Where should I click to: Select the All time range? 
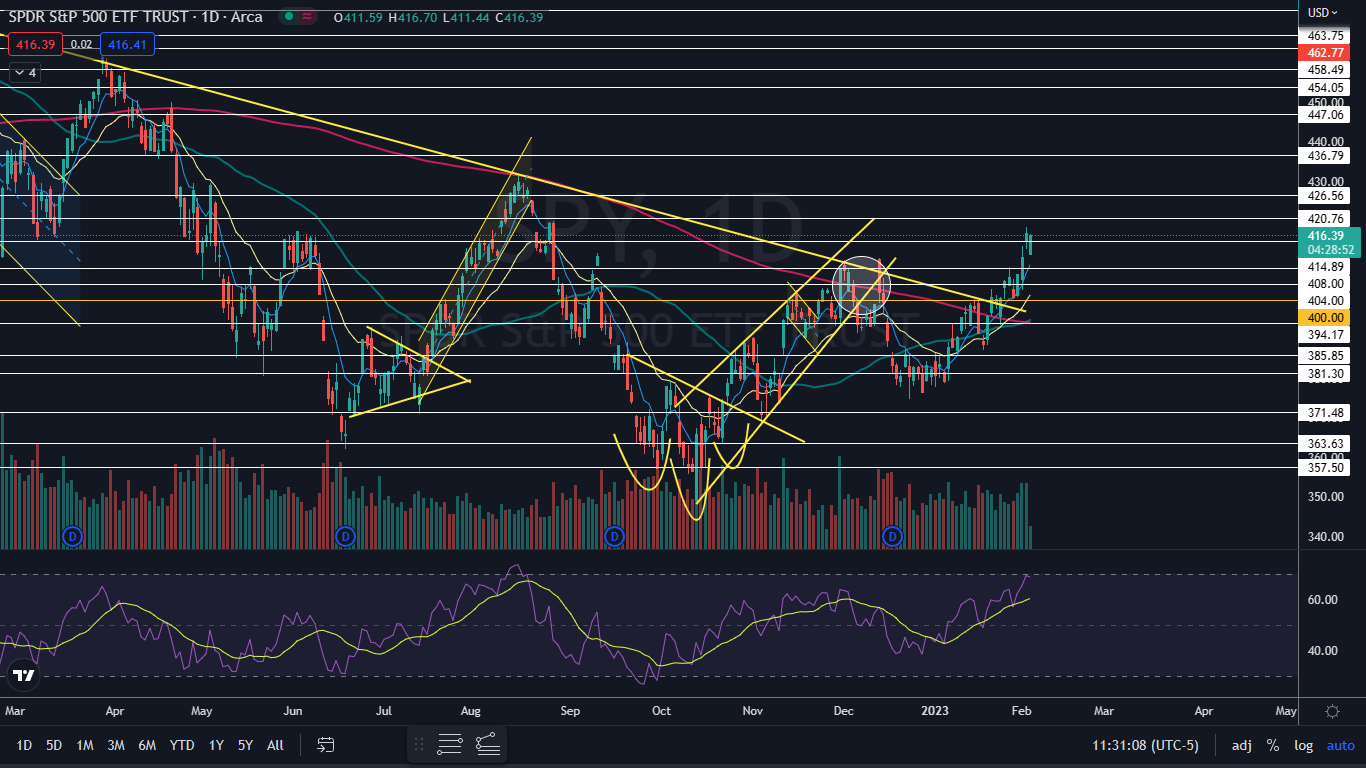(276, 745)
